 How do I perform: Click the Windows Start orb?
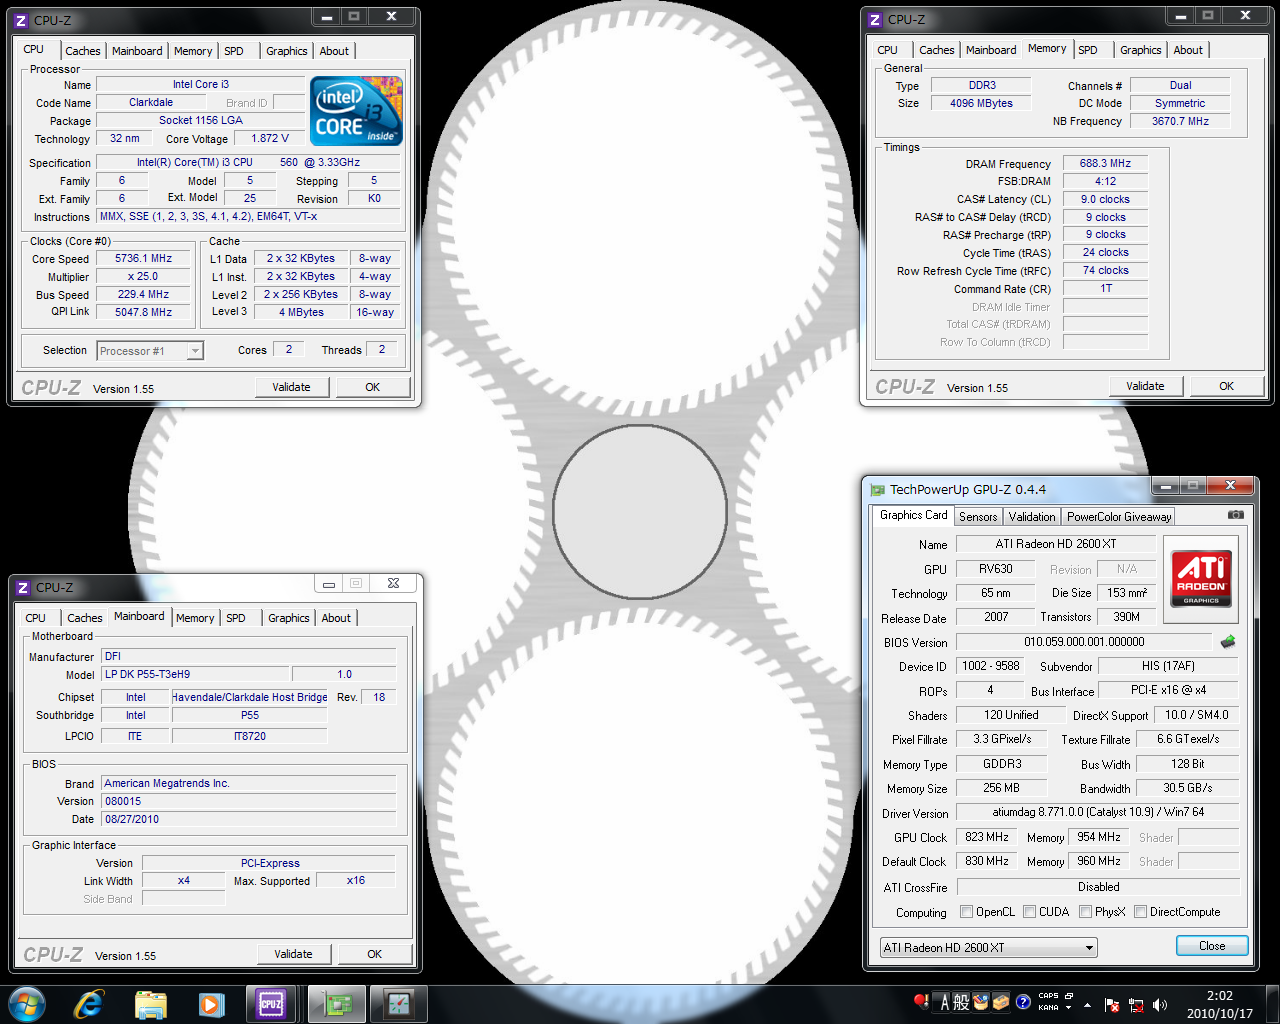click(x=27, y=1004)
